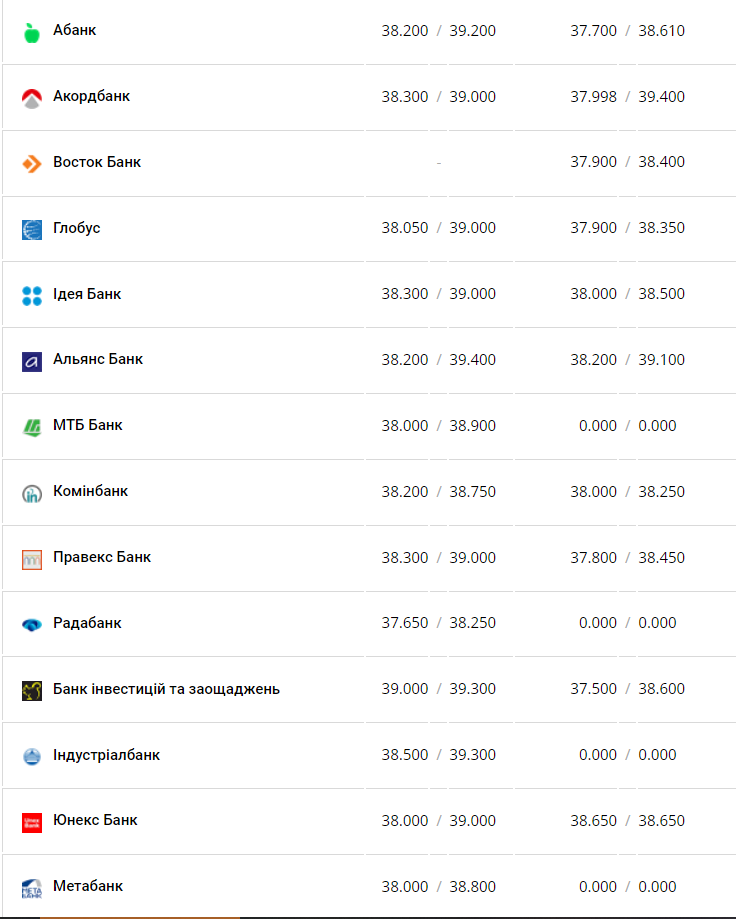Open the Альянс Банк name link

tap(98, 358)
